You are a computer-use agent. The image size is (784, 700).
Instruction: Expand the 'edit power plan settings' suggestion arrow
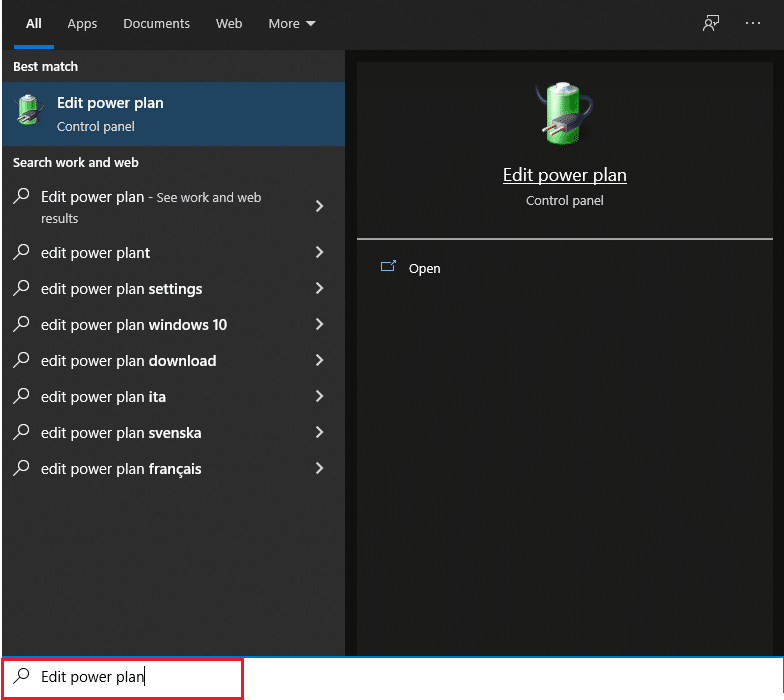319,289
